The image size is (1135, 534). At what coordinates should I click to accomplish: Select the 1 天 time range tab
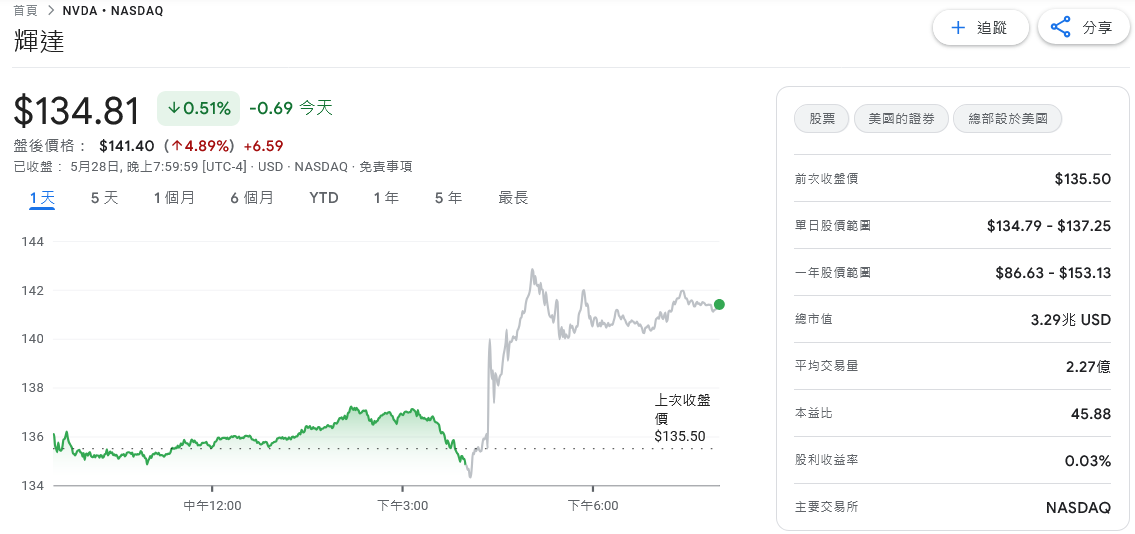tap(42, 198)
